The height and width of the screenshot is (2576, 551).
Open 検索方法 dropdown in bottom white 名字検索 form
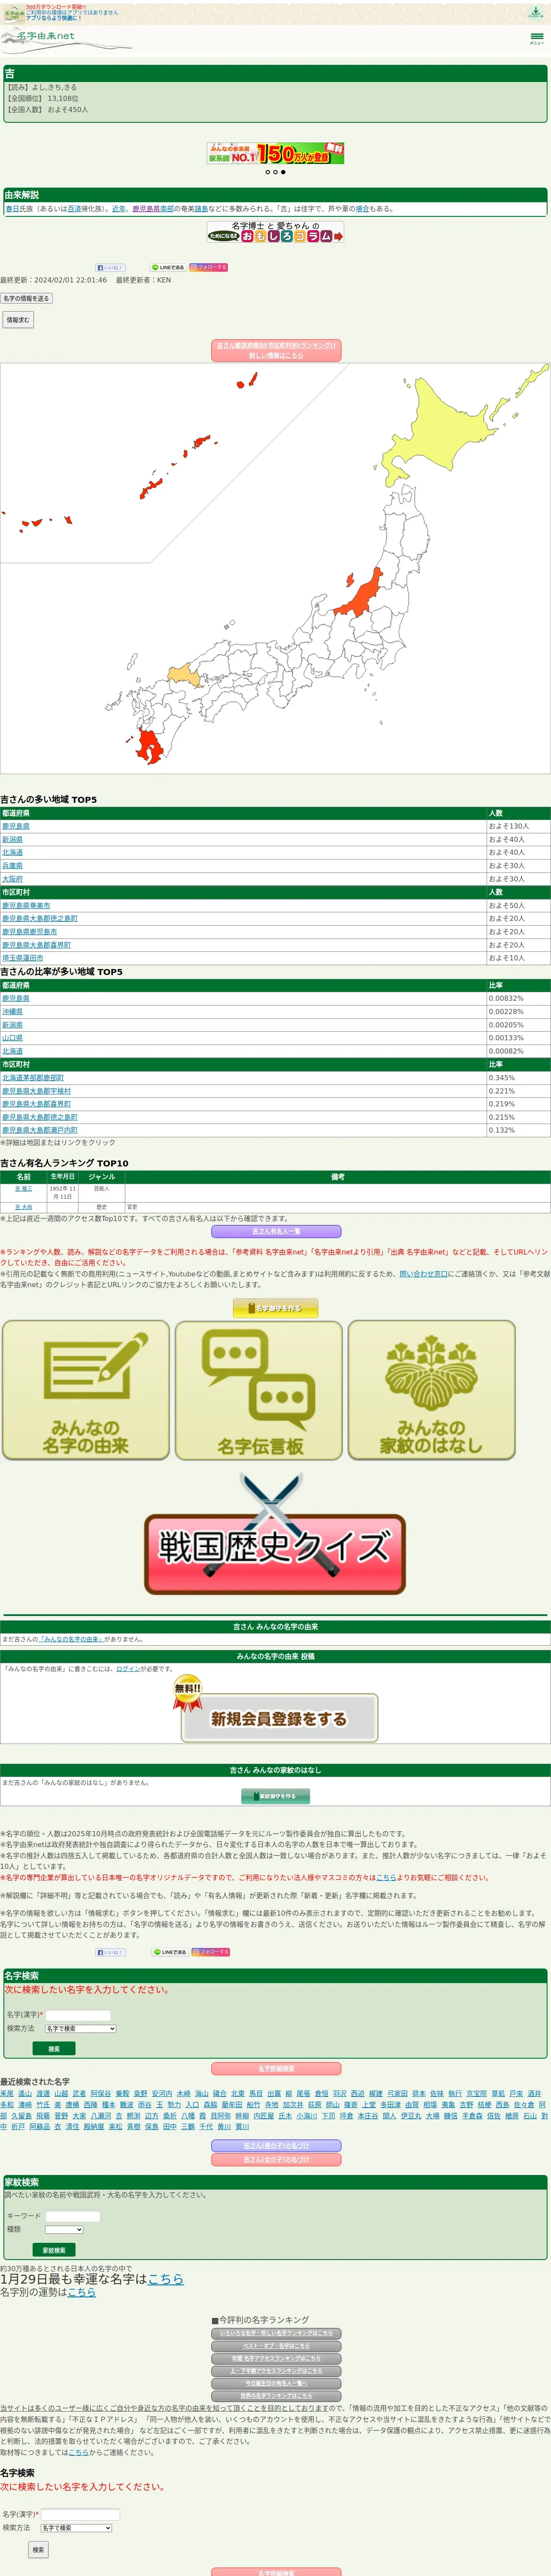click(x=76, y=2528)
